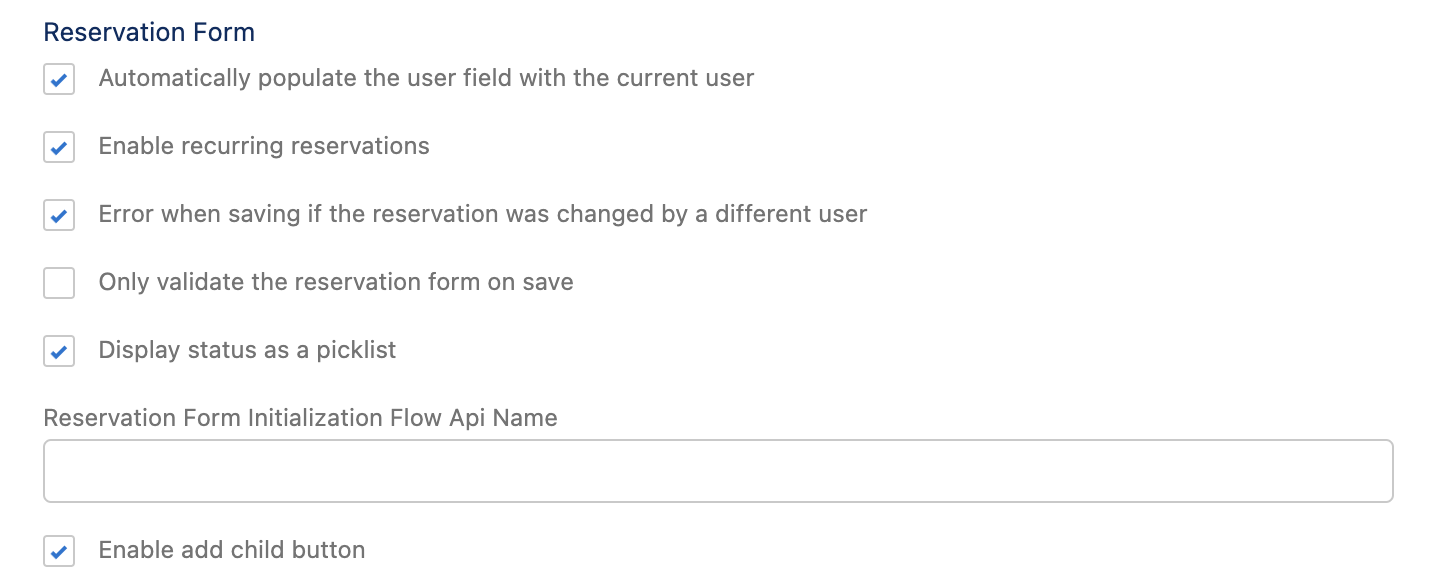Turn off the add child button checkbox
The width and height of the screenshot is (1436, 584).
coord(59,551)
